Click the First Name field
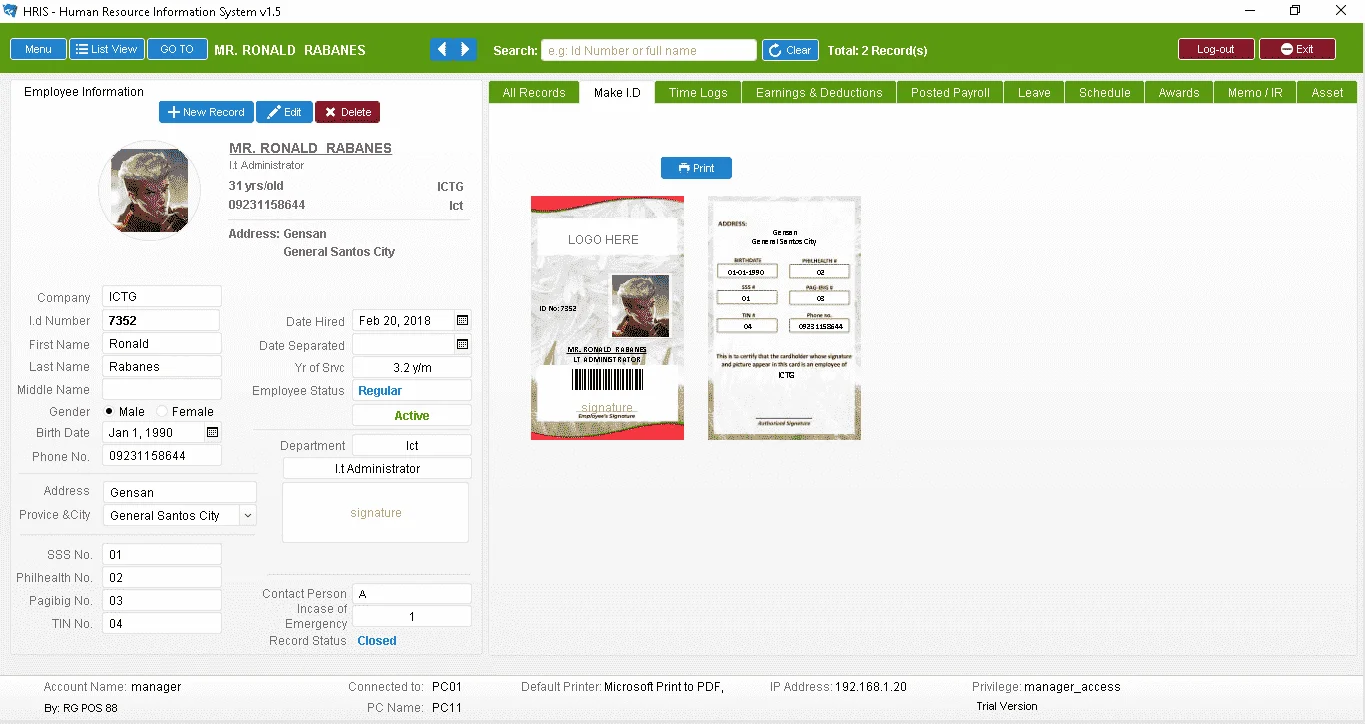The image size is (1365, 724). coord(161,344)
